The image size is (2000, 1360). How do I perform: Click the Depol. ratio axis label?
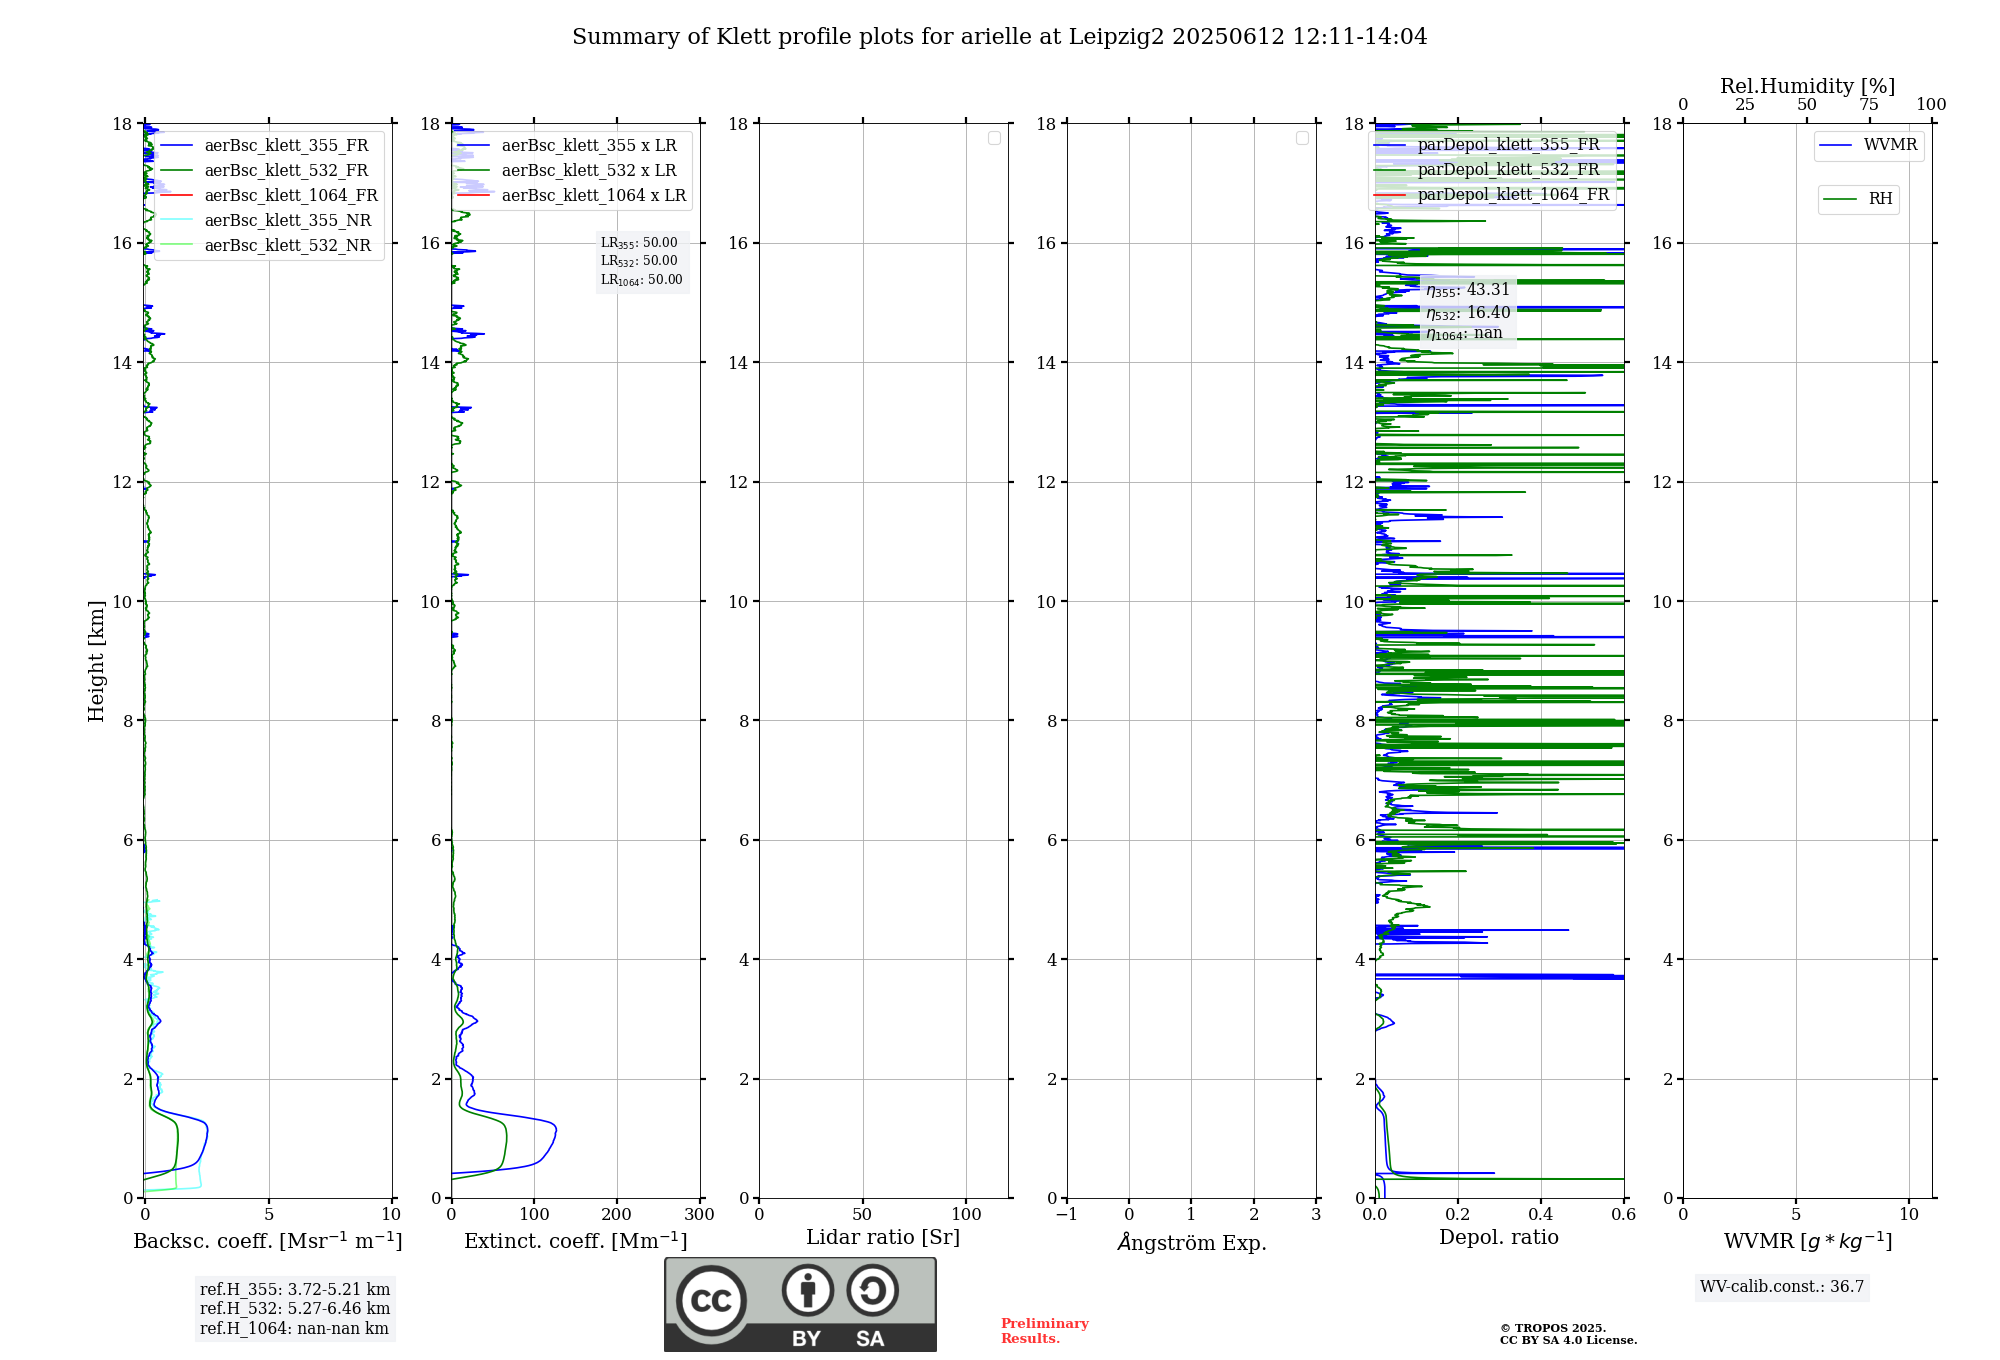pyautogui.click(x=1499, y=1238)
